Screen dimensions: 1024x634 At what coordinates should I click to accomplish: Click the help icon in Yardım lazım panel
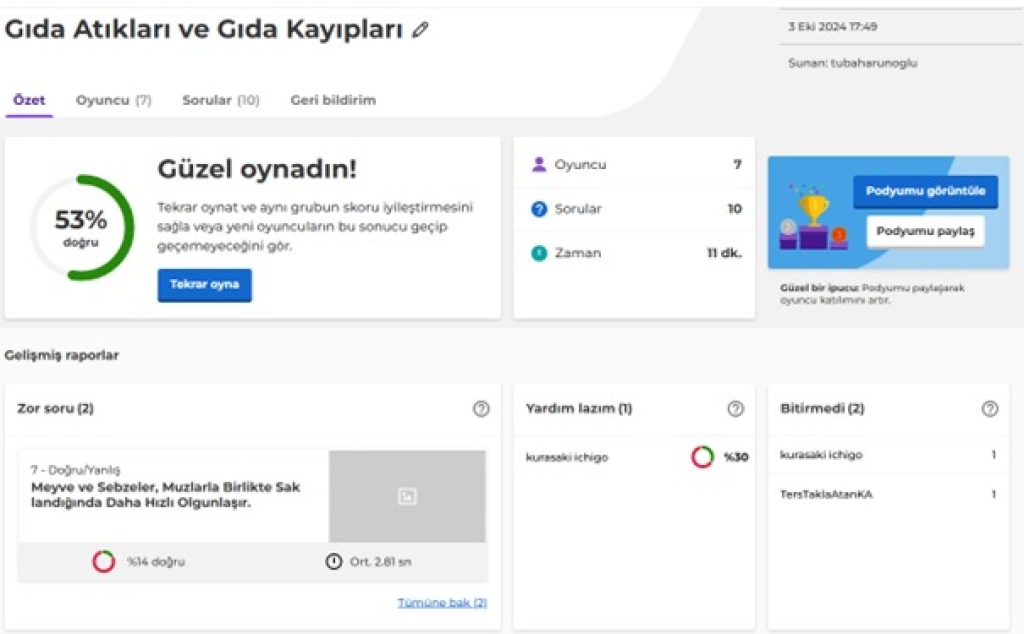(735, 408)
